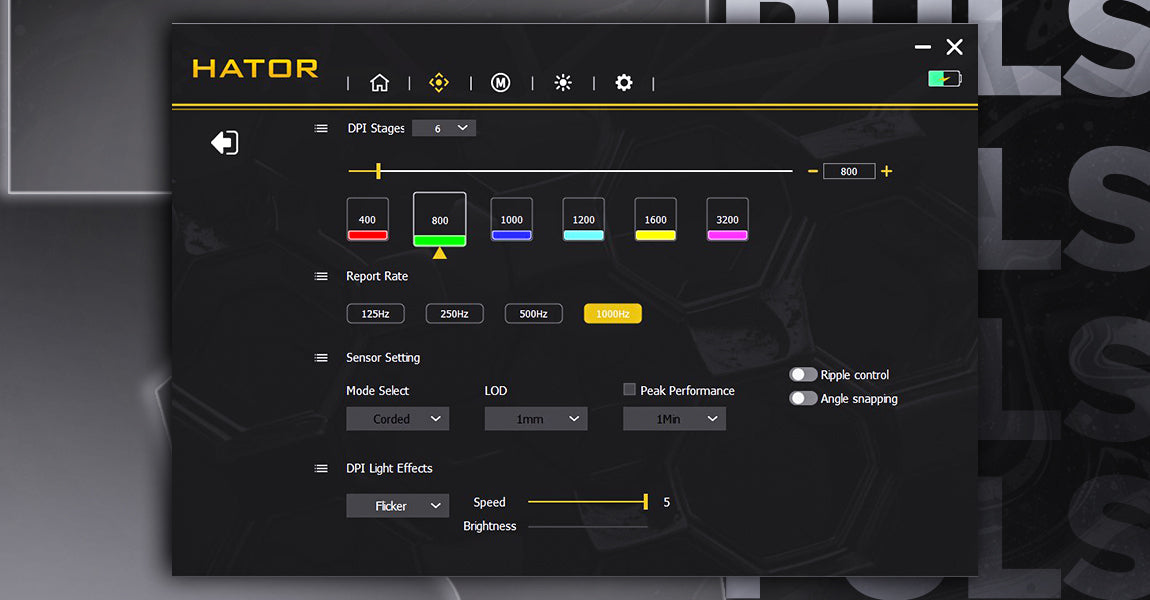Image resolution: width=1150 pixels, height=600 pixels.
Task: Enable the Angle snapping toggle
Action: coord(803,398)
